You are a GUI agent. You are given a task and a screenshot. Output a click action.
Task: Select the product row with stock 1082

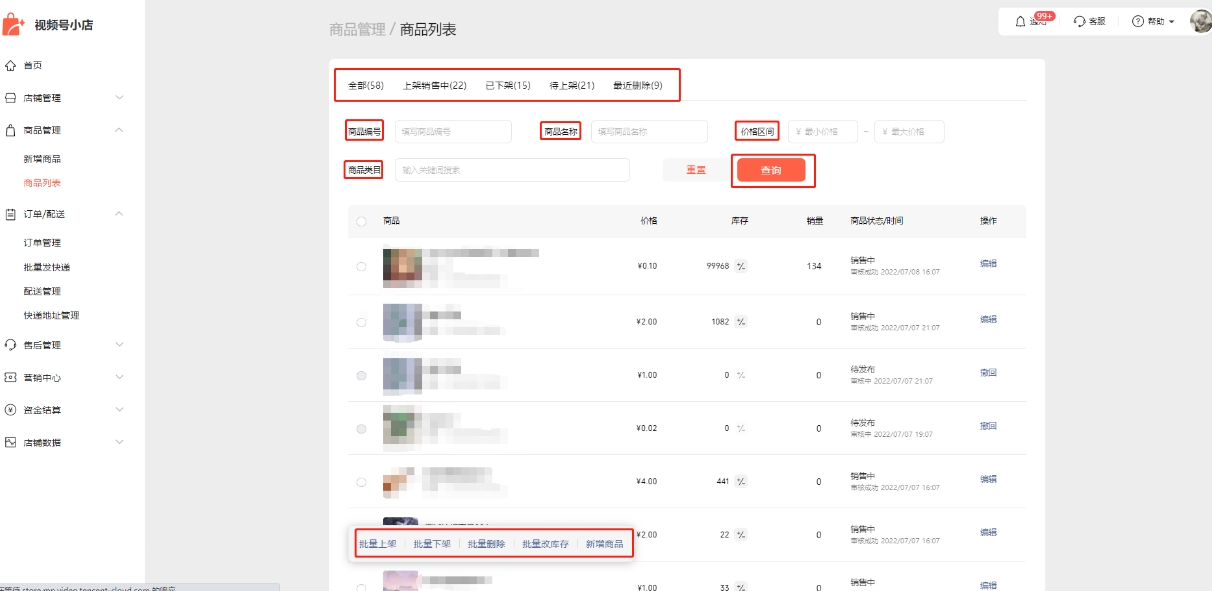[x=361, y=322]
